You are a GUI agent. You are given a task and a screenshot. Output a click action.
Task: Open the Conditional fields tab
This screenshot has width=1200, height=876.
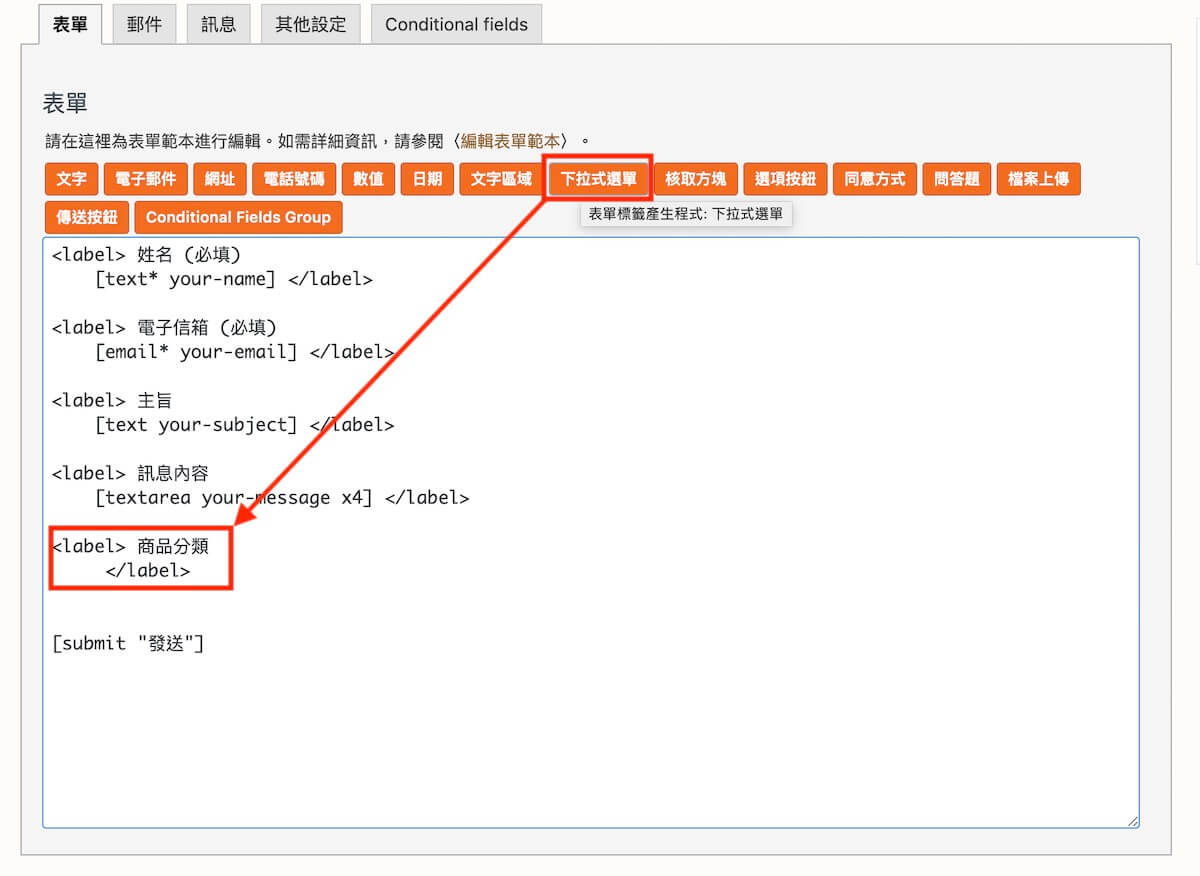click(456, 25)
